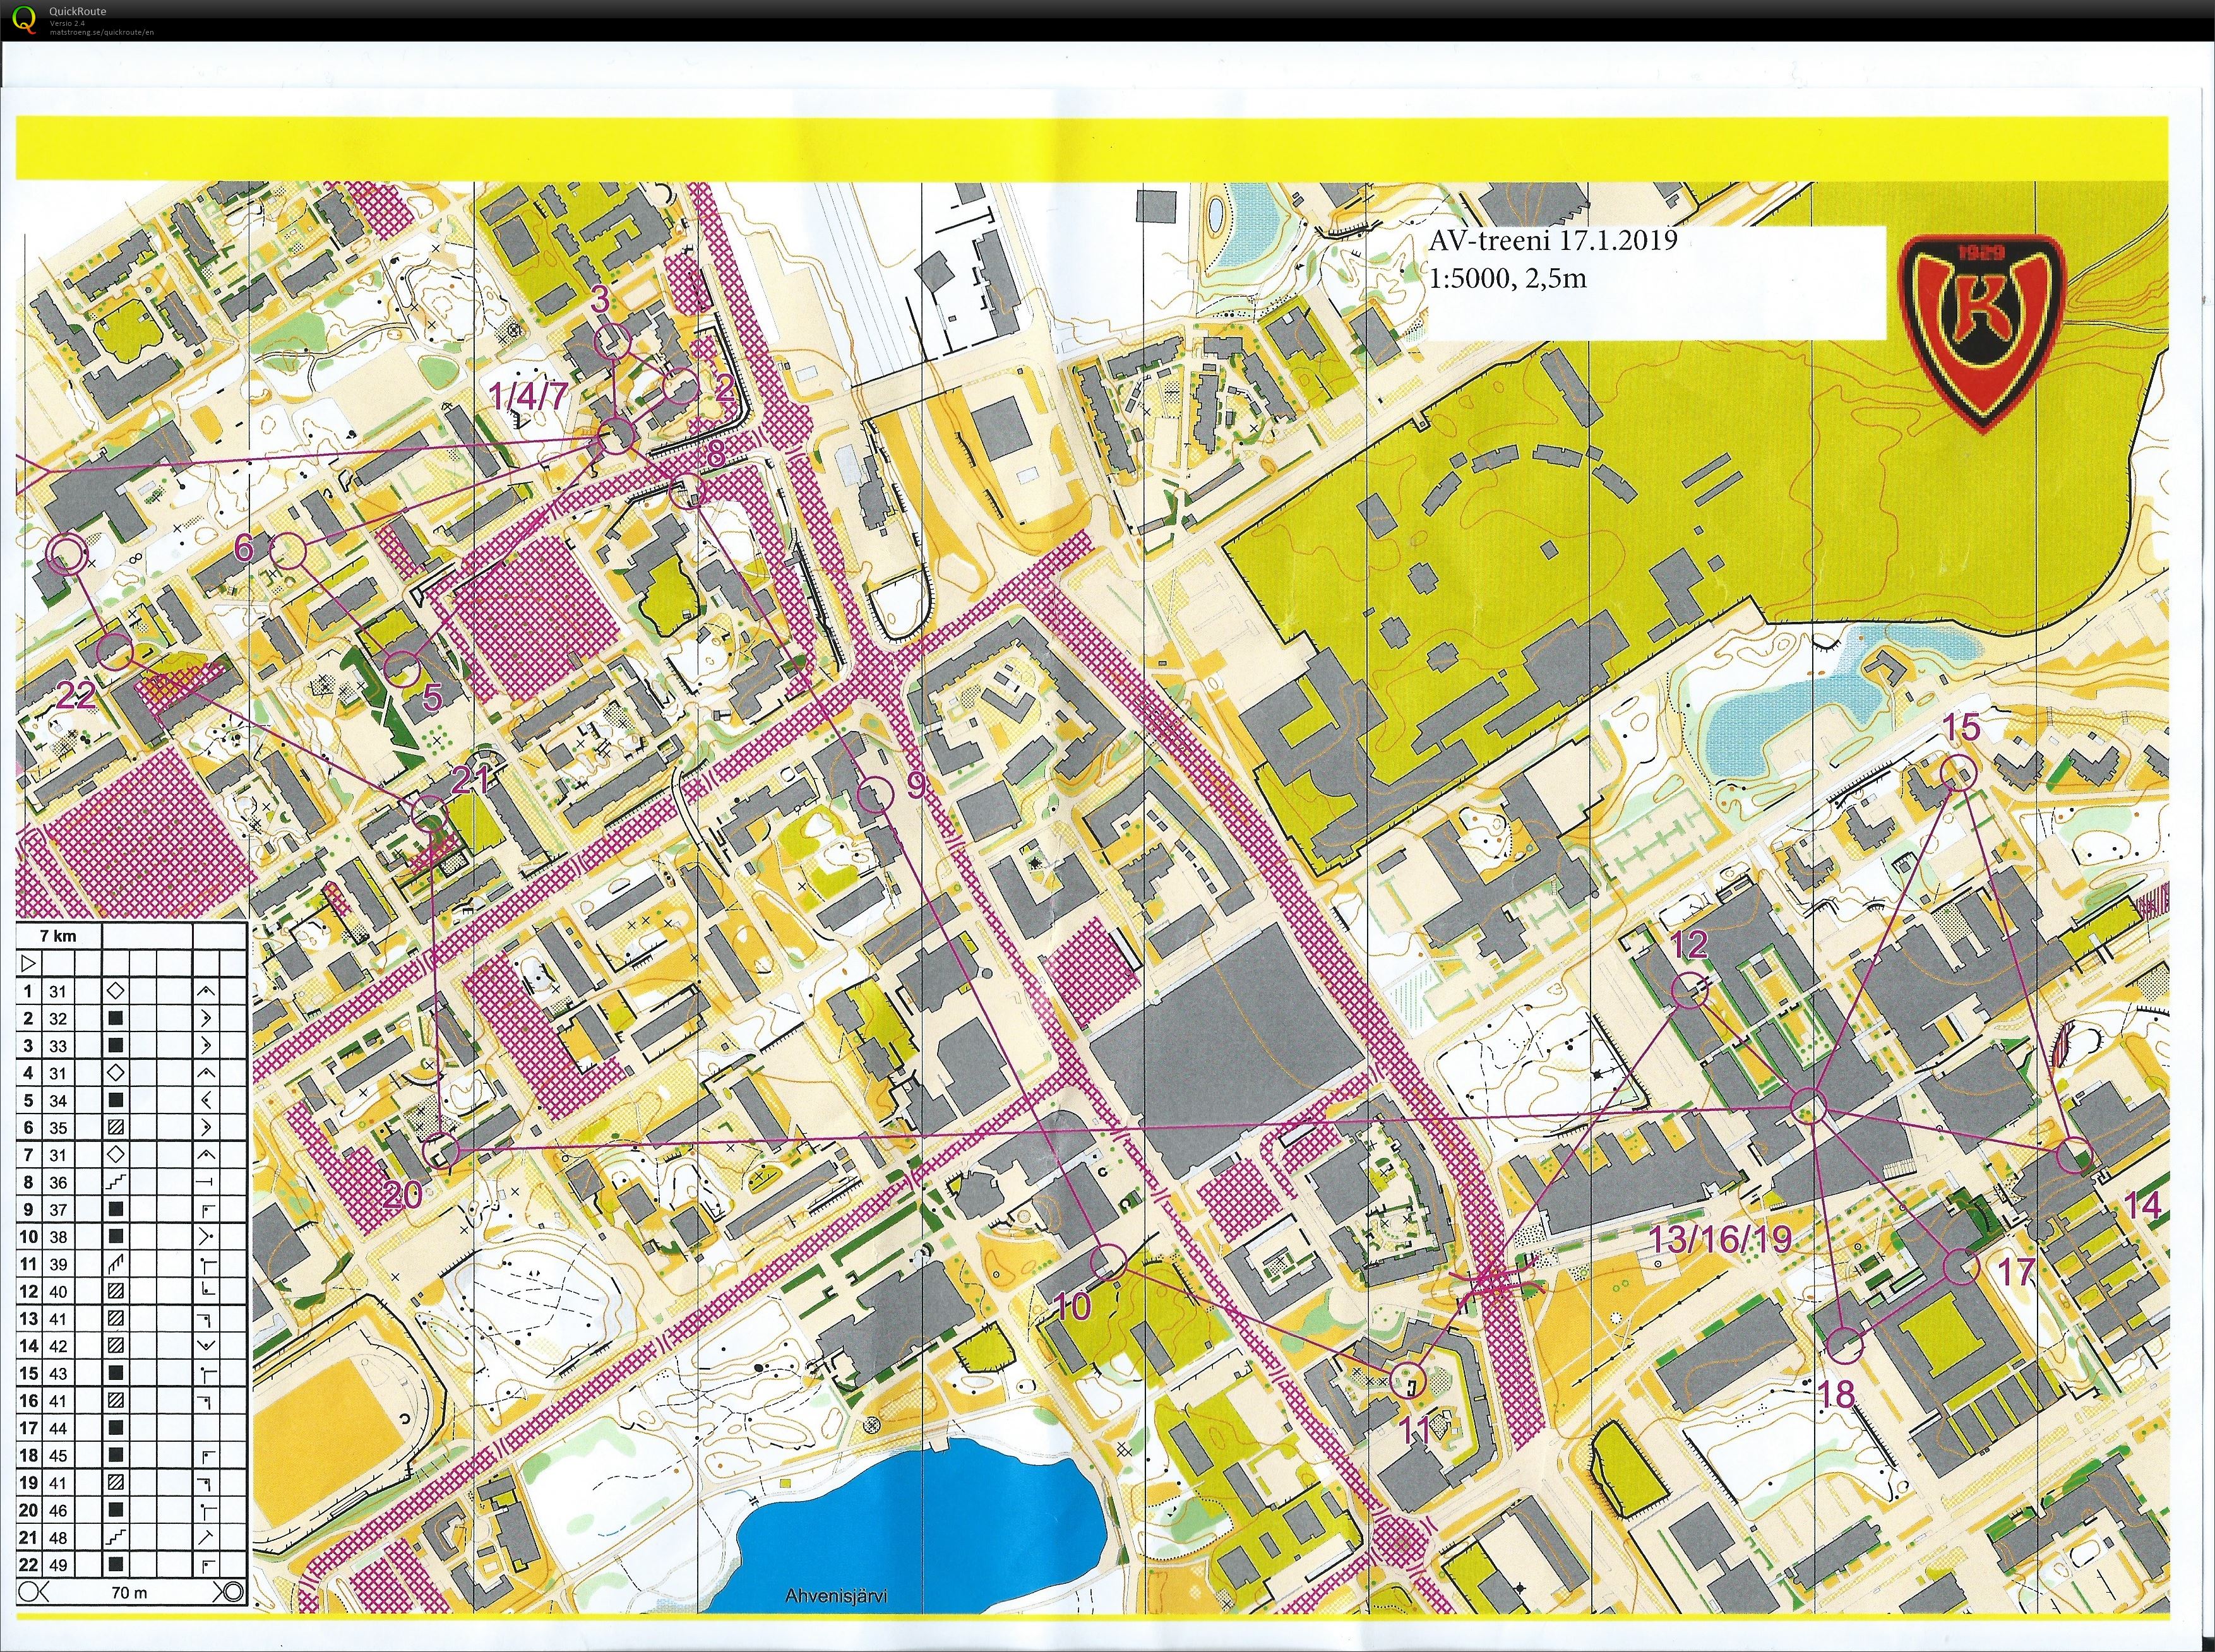Click control circle 12 on the map
Screen dimensions: 2215x1652
(x=1689, y=990)
